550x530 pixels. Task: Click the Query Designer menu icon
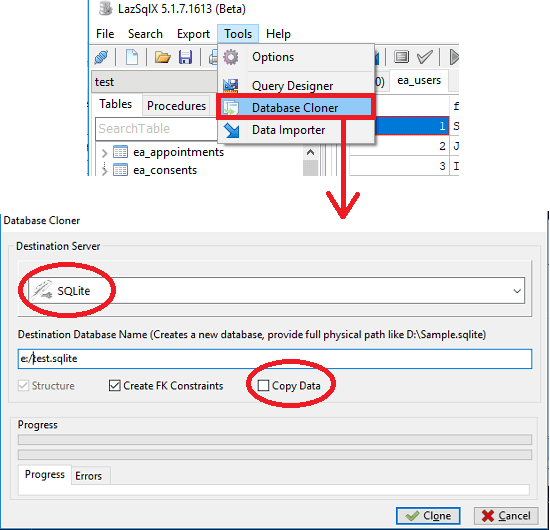point(231,86)
